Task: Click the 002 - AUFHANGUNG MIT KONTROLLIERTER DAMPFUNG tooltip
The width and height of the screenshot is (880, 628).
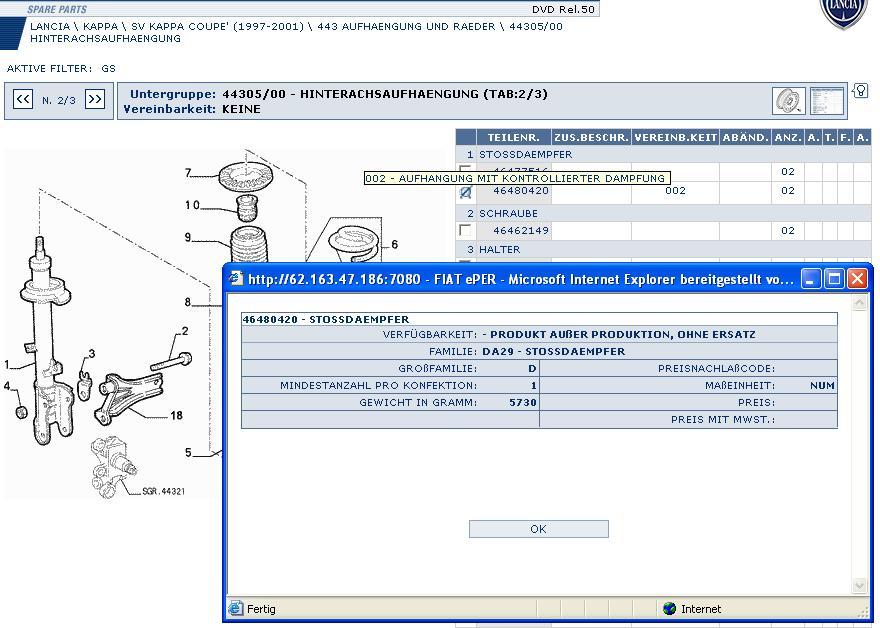Action: coord(517,178)
